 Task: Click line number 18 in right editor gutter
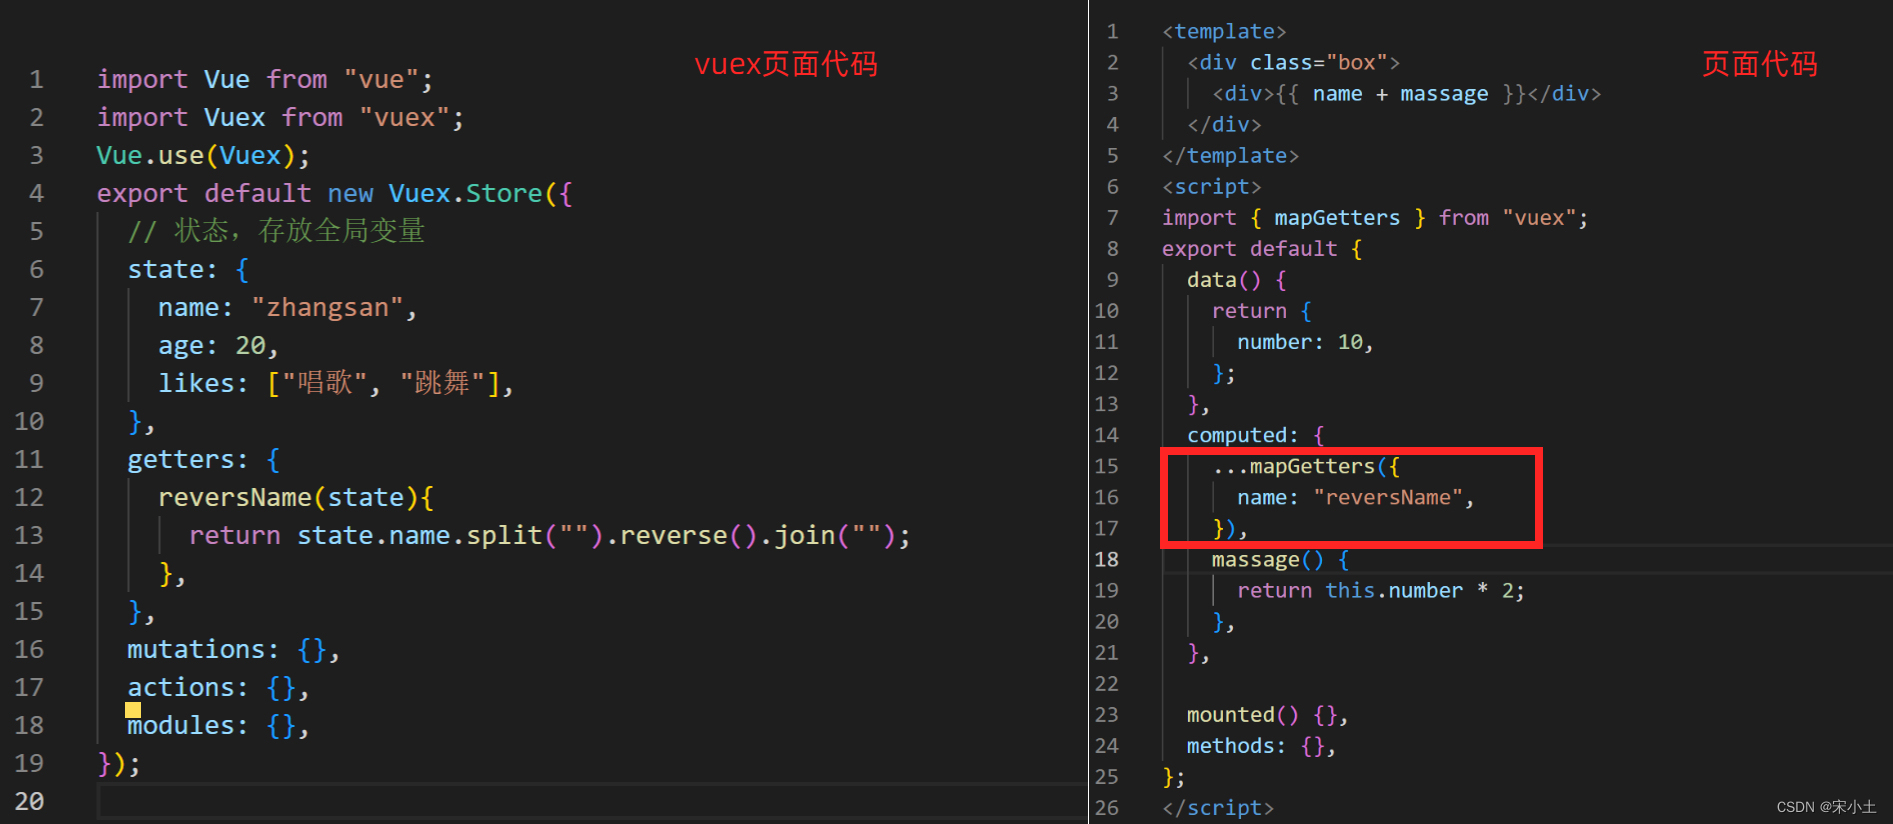pos(1106,559)
